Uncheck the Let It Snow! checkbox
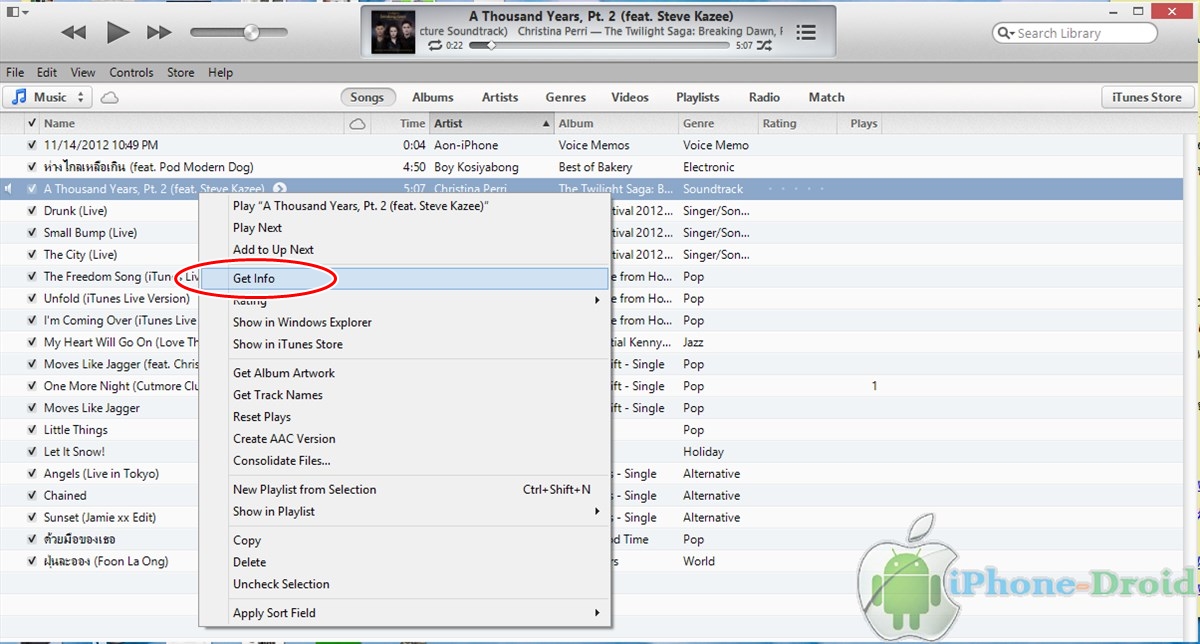The width and height of the screenshot is (1200, 644). pyautogui.click(x=32, y=452)
